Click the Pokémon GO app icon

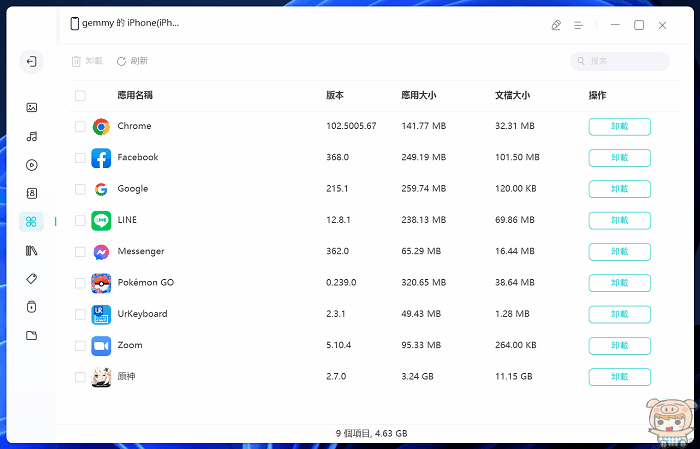click(101, 283)
